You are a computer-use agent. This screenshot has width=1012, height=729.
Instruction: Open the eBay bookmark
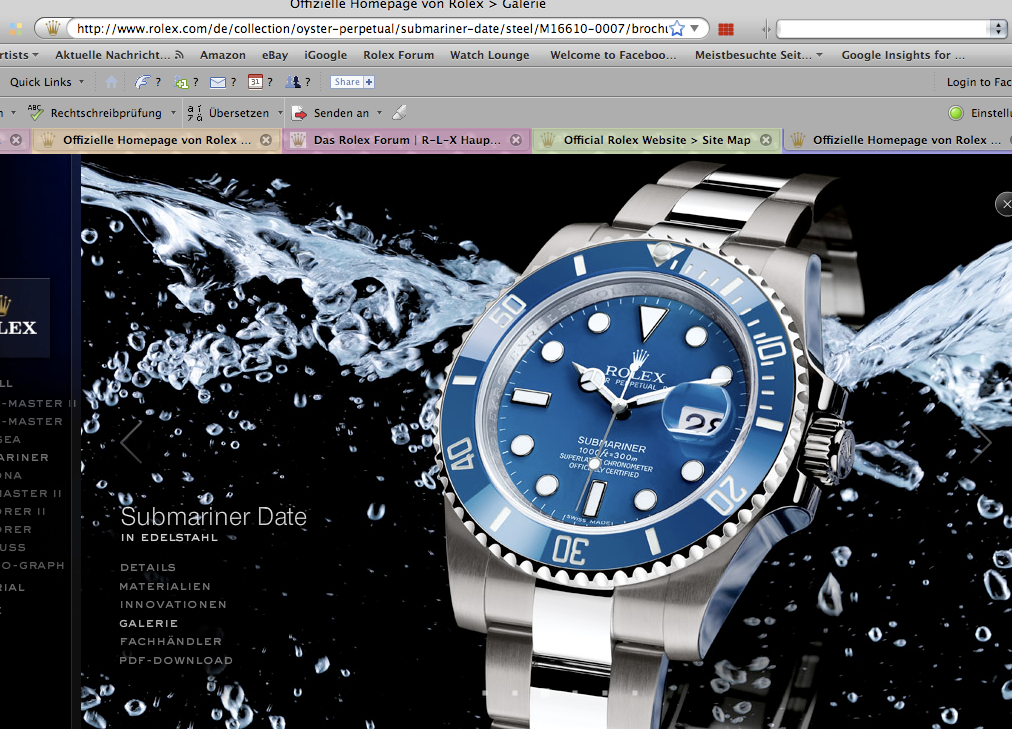coord(275,55)
